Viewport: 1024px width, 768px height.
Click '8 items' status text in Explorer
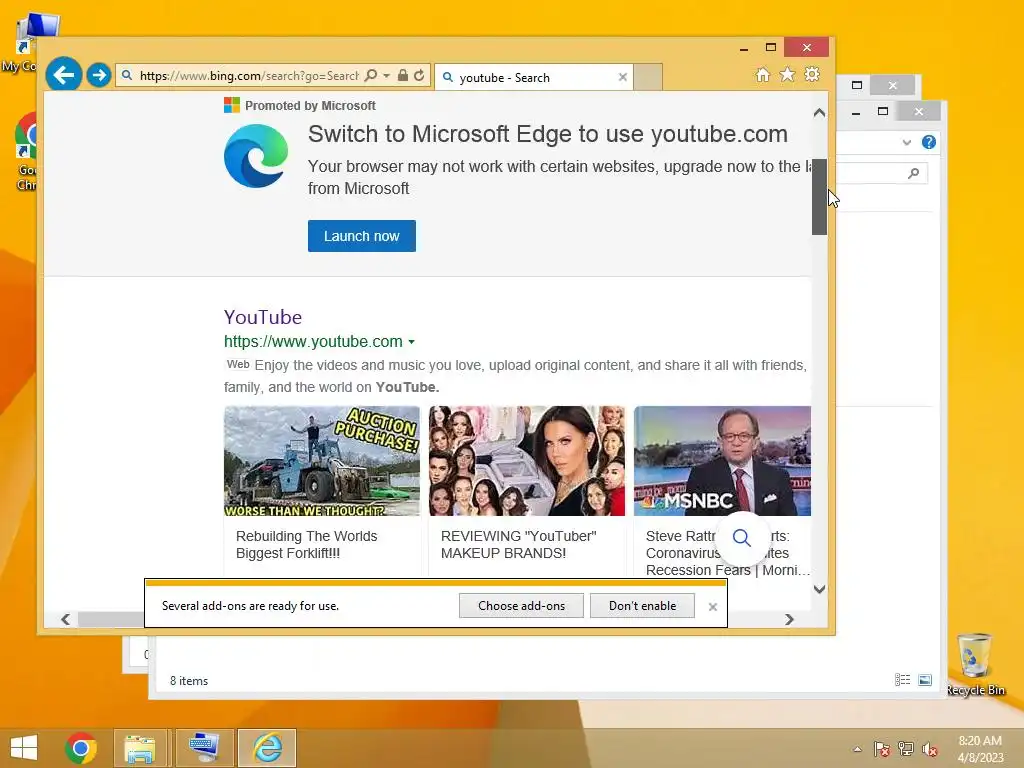click(189, 680)
